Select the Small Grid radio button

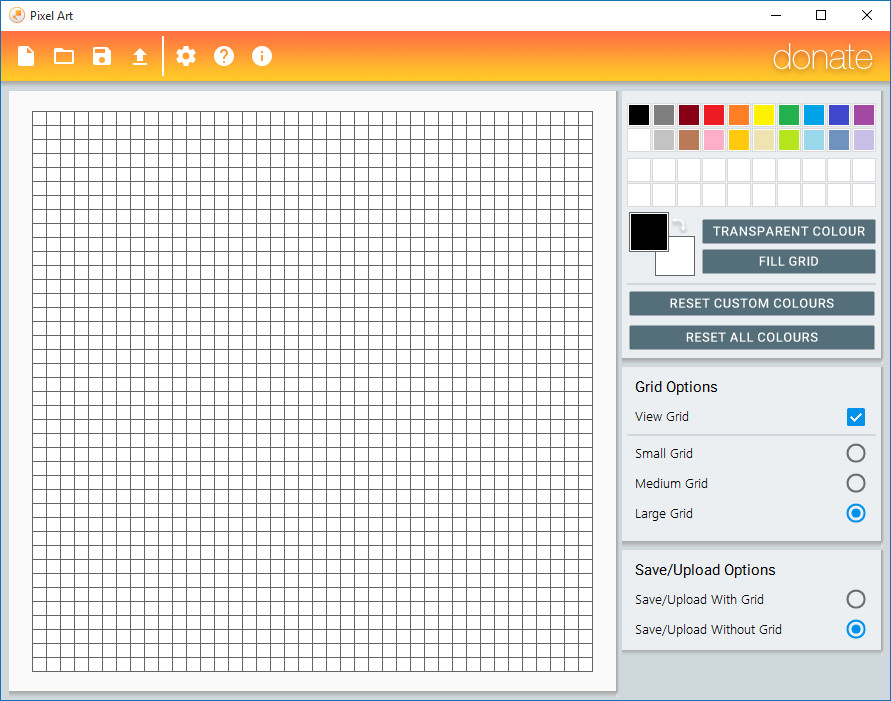coord(856,453)
